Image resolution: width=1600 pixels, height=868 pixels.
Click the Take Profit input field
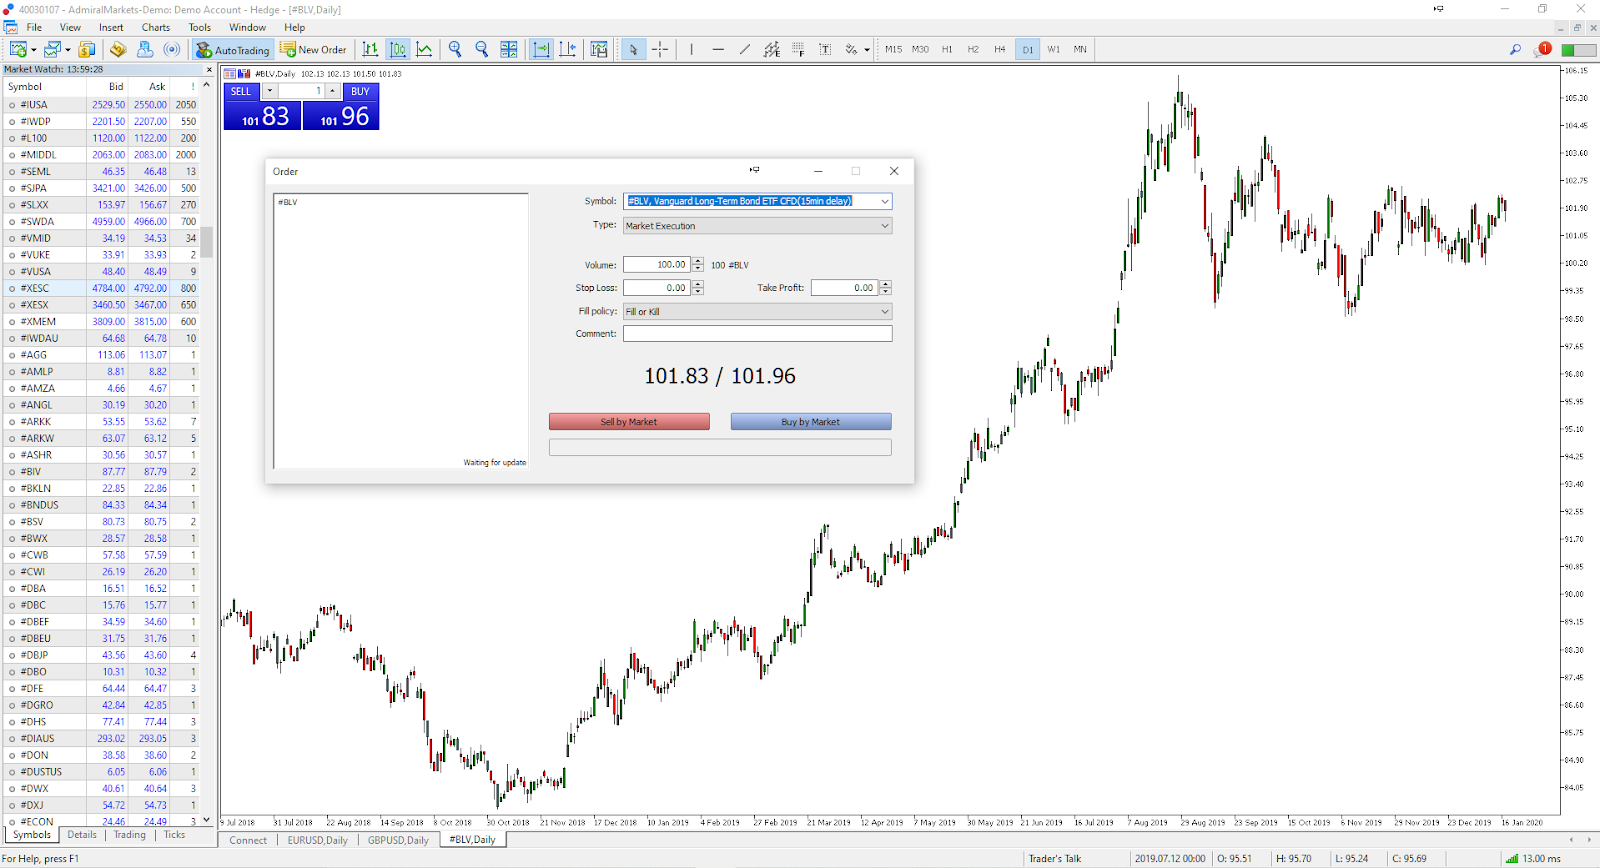(x=845, y=288)
